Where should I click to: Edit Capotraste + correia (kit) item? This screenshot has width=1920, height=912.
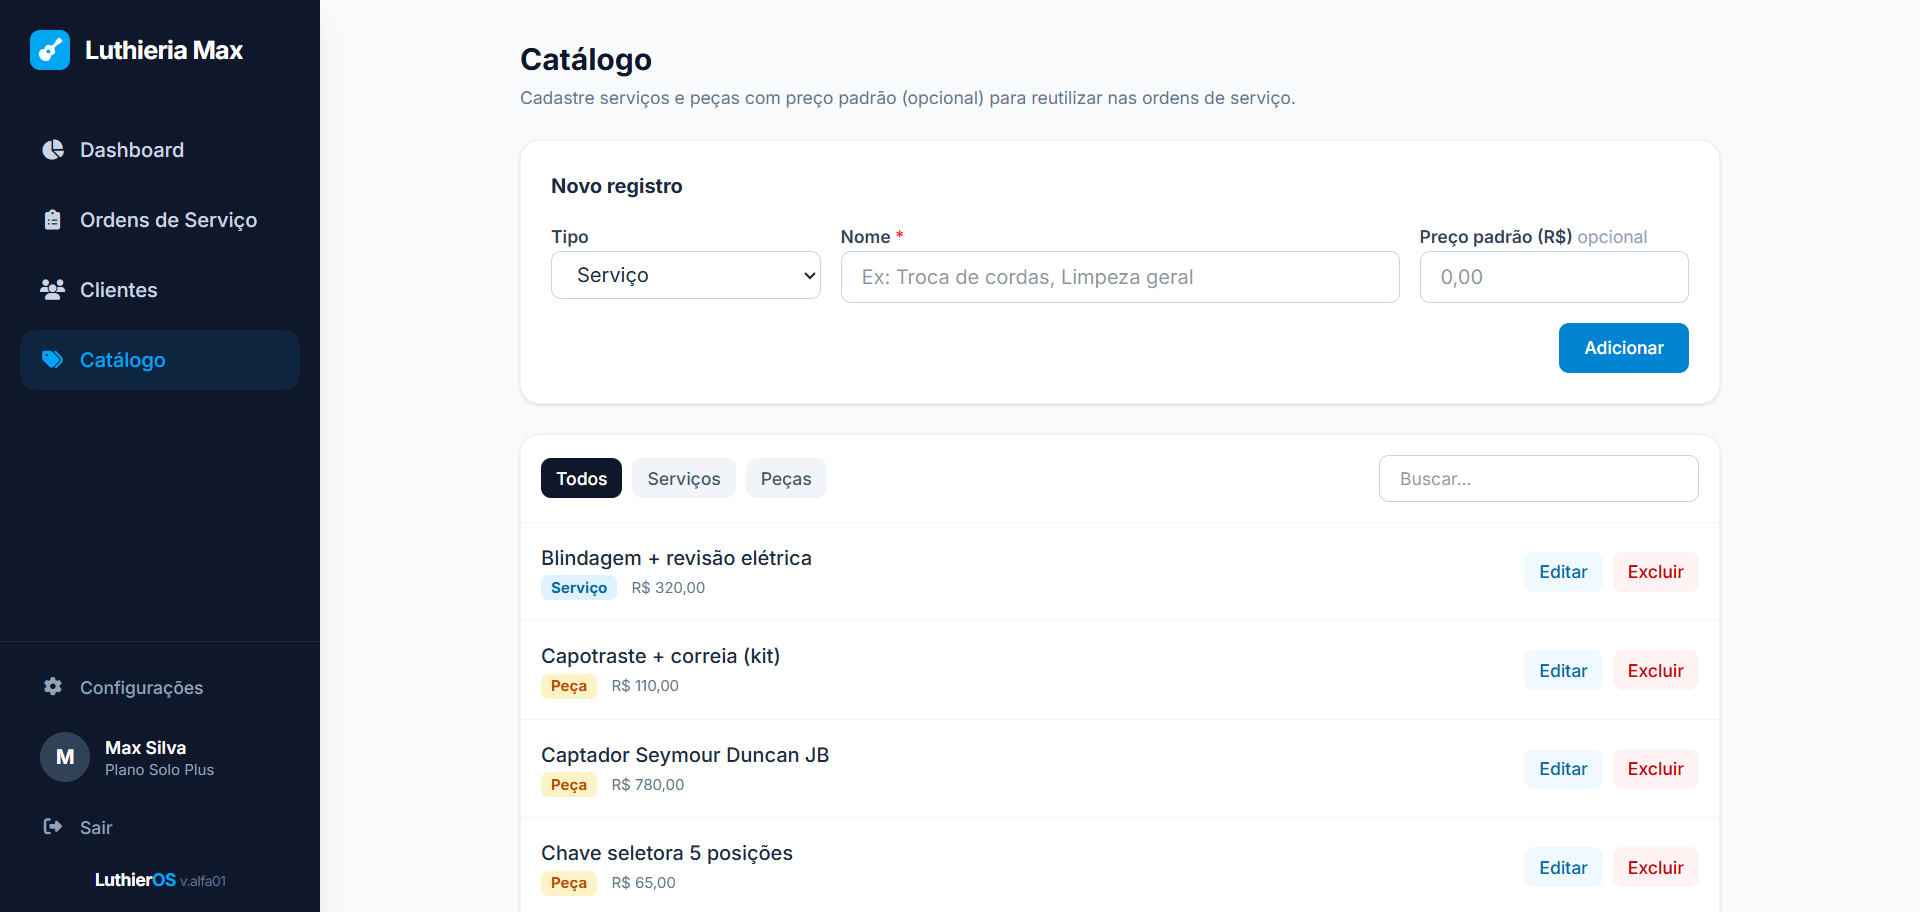[x=1563, y=671]
